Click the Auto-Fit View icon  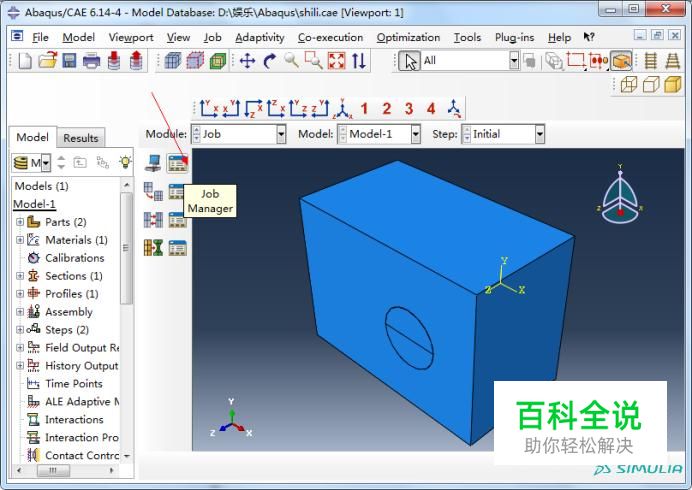(x=336, y=61)
